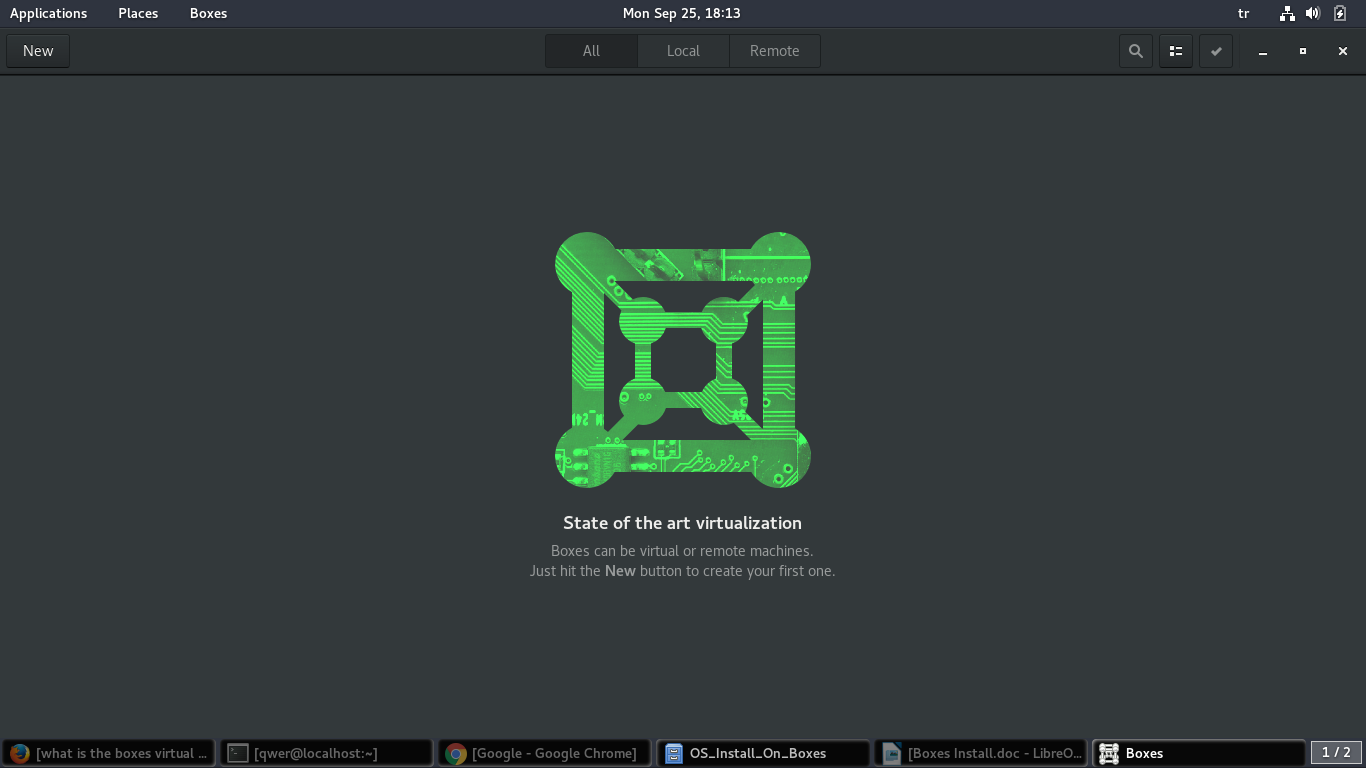Click the tr keyboard layout indicator

[x=1244, y=13]
